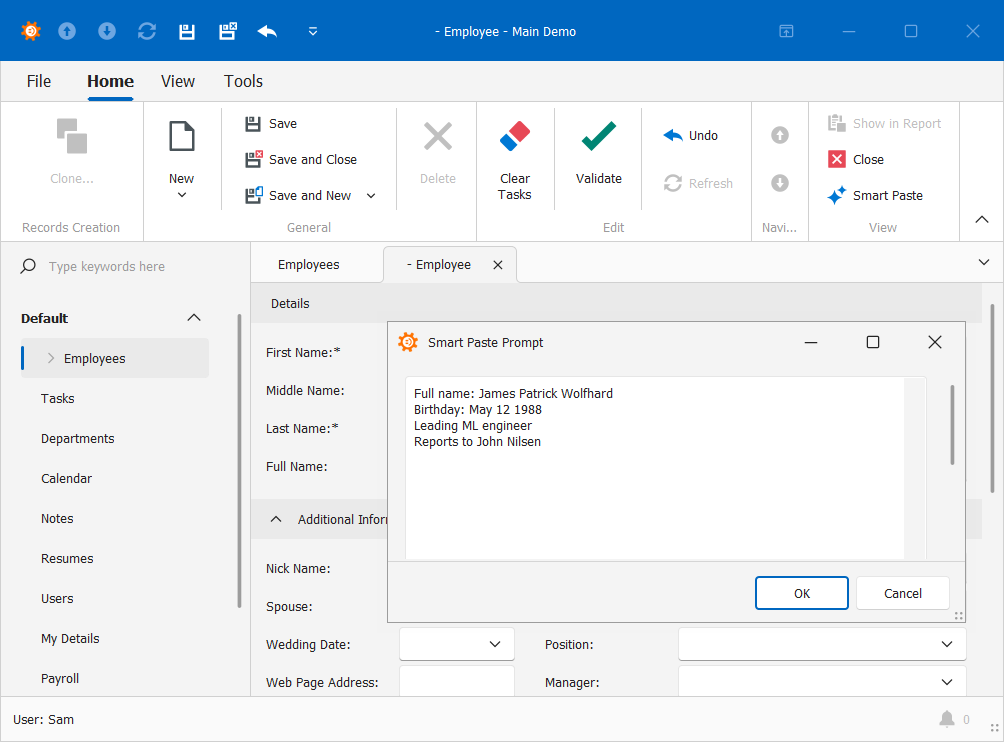Click the Clear Tasks eraser icon

click(515, 136)
